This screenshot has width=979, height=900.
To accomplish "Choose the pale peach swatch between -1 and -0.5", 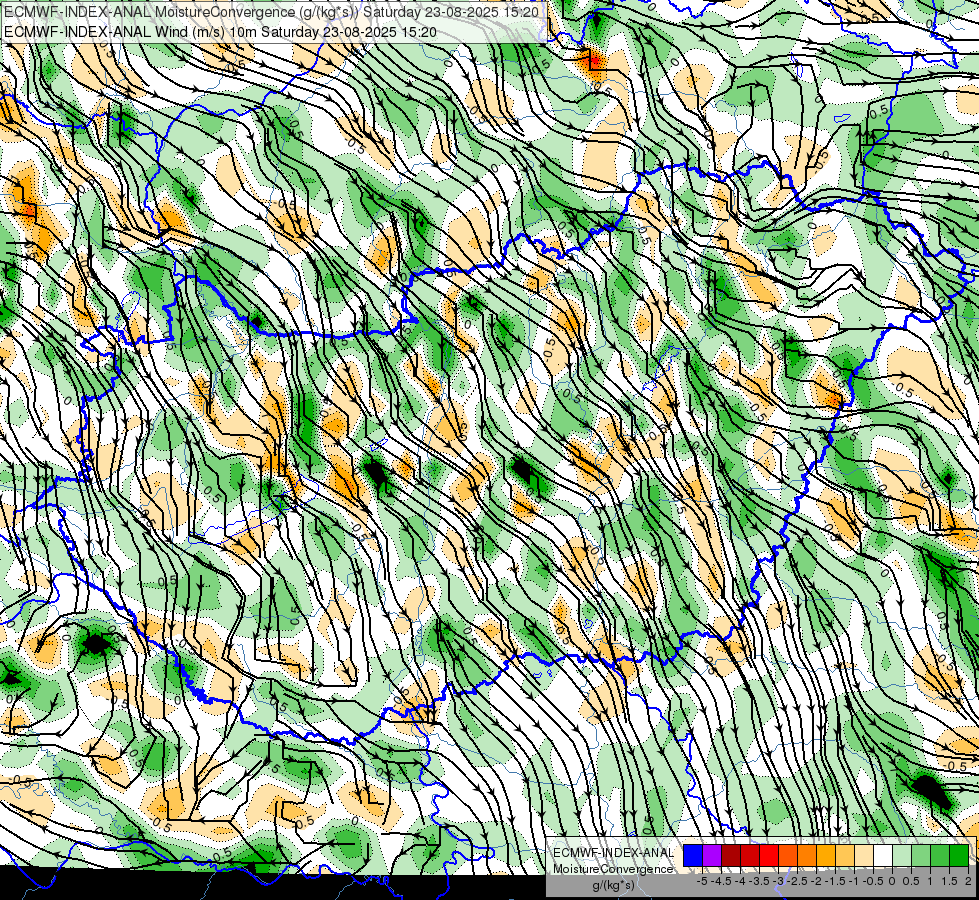I will tap(864, 855).
